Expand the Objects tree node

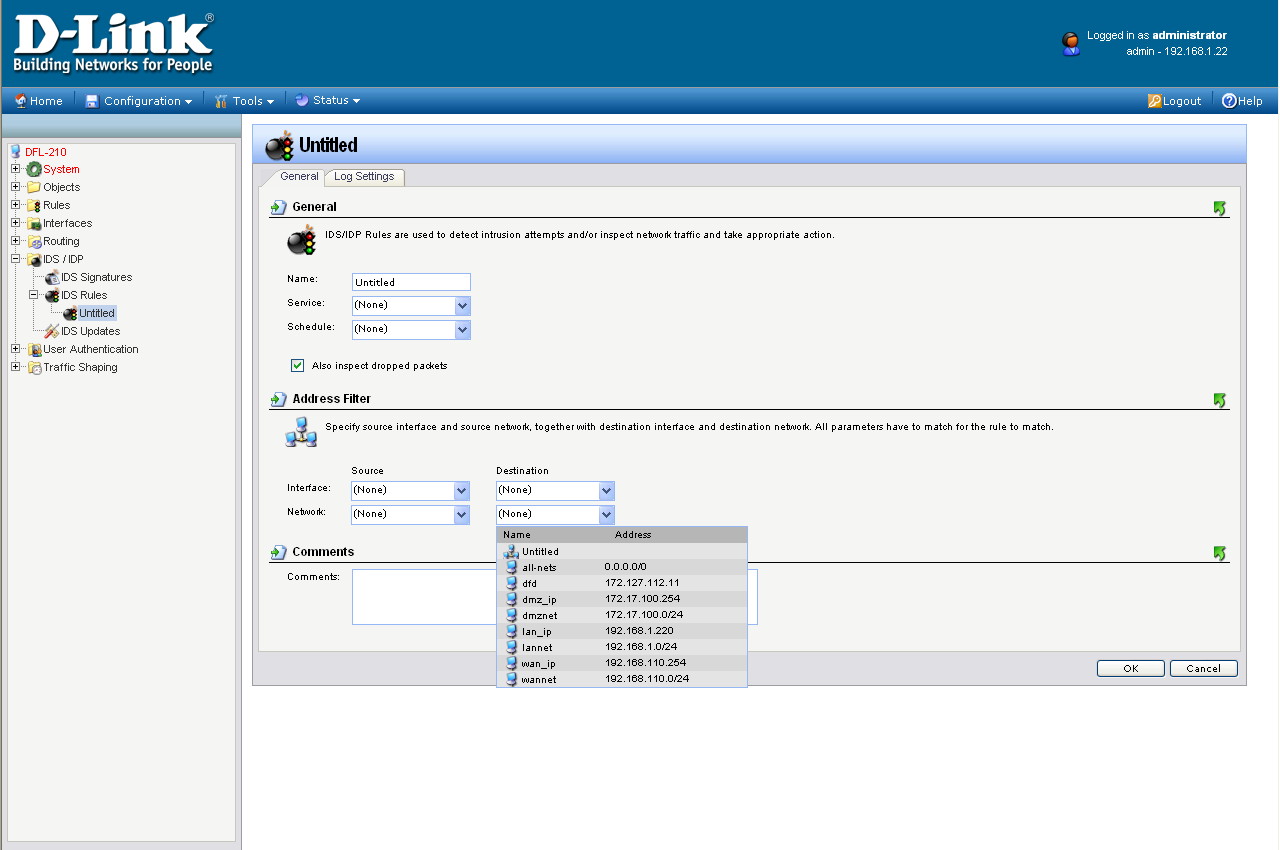tap(16, 187)
